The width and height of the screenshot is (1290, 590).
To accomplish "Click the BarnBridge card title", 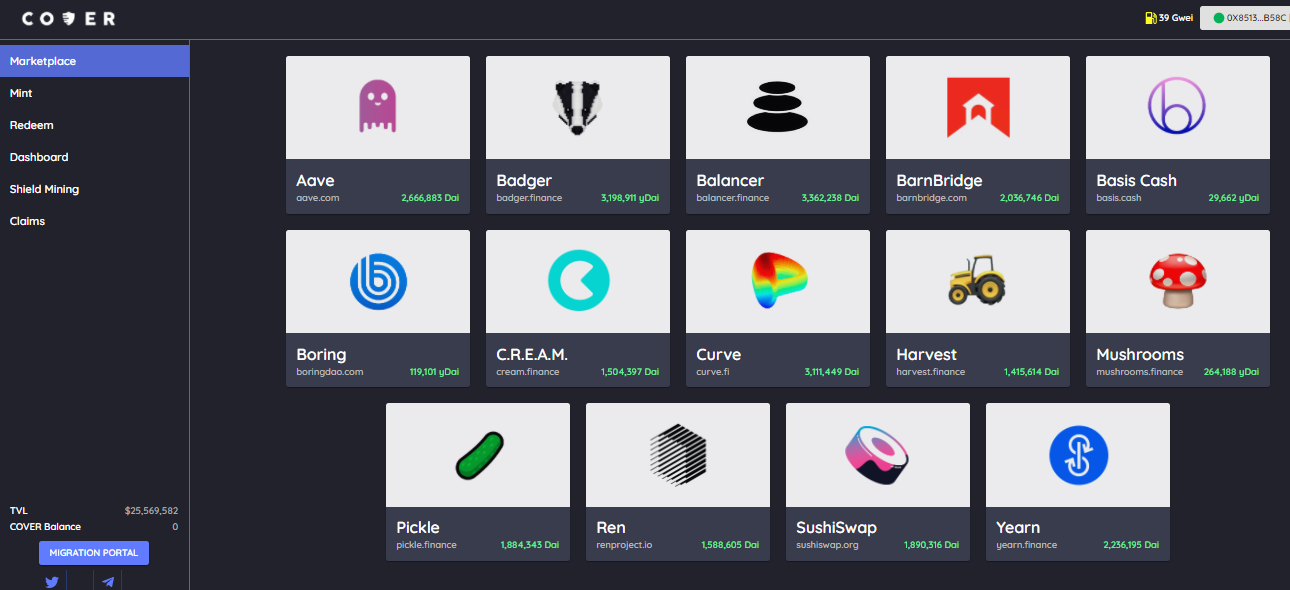I will tap(939, 181).
